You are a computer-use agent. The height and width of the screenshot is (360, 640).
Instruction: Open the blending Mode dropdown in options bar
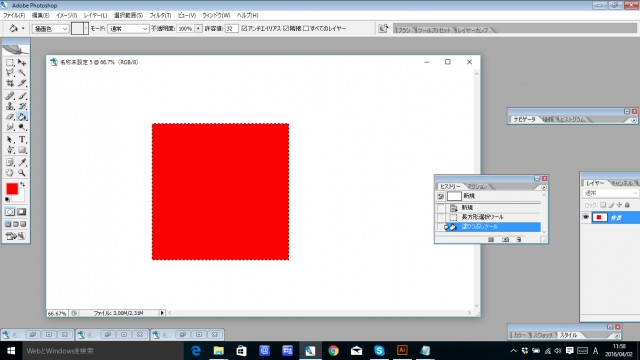pos(128,29)
